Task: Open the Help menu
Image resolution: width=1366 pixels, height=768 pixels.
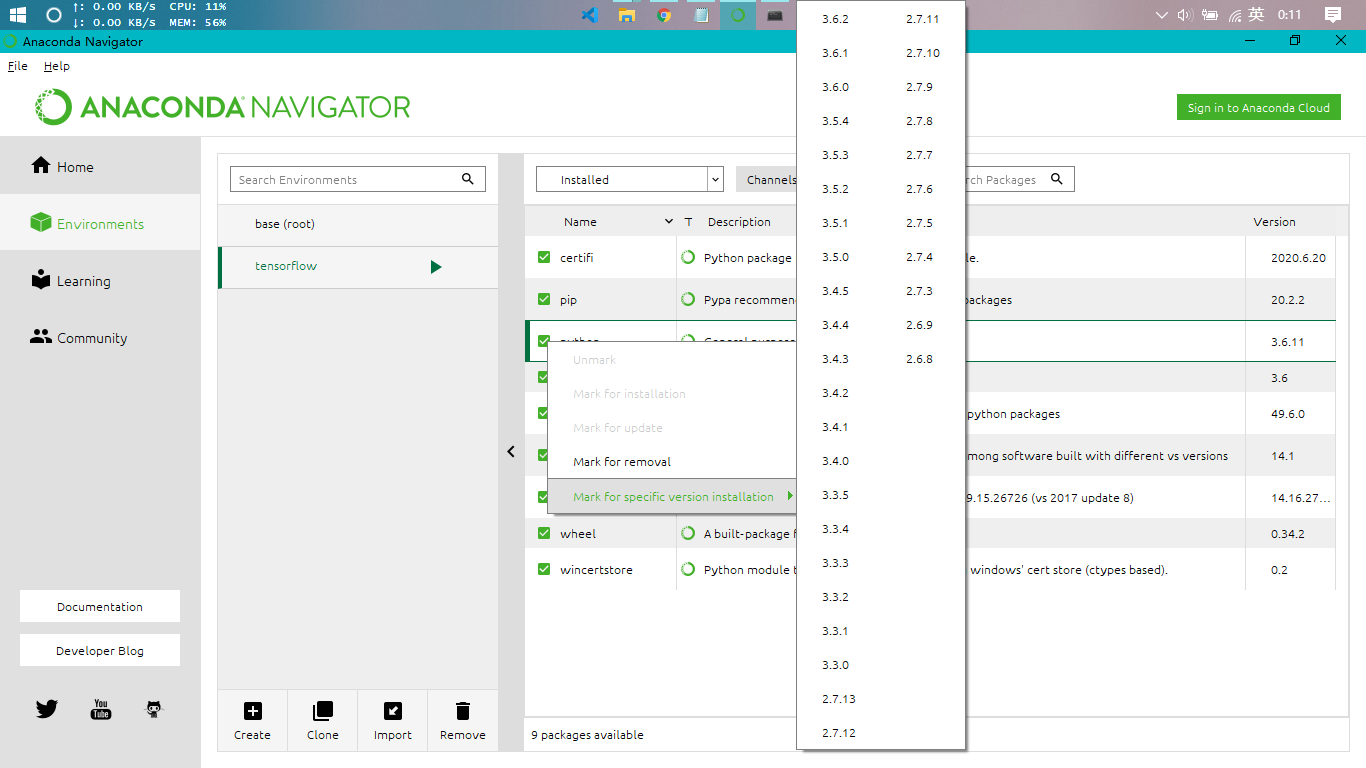Action: [x=57, y=66]
